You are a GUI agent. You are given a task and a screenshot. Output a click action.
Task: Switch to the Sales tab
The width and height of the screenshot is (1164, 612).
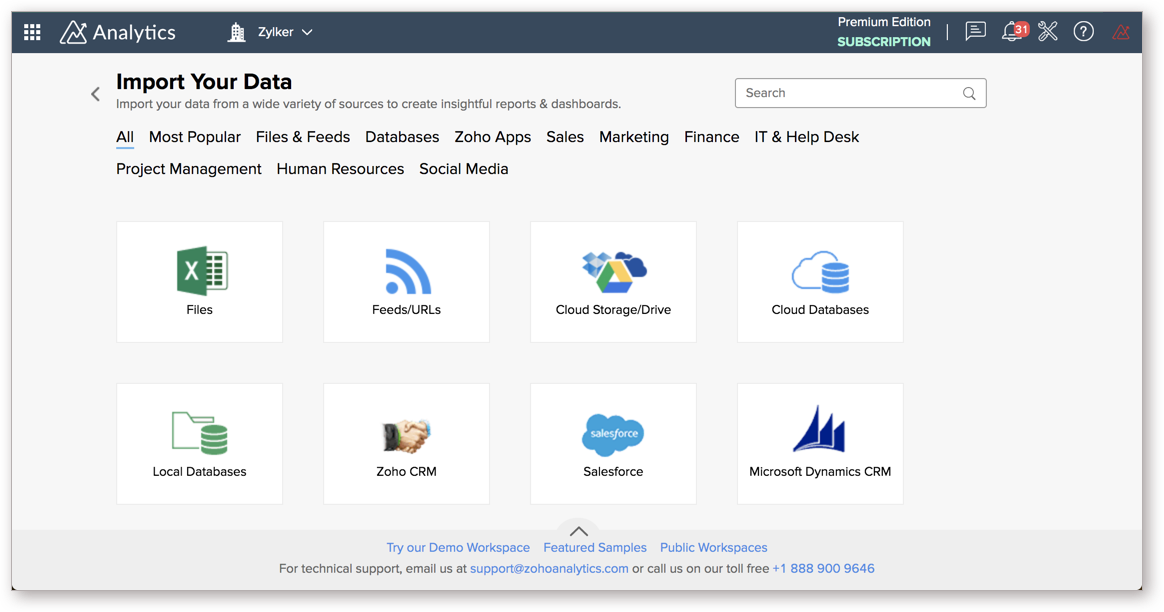(565, 137)
